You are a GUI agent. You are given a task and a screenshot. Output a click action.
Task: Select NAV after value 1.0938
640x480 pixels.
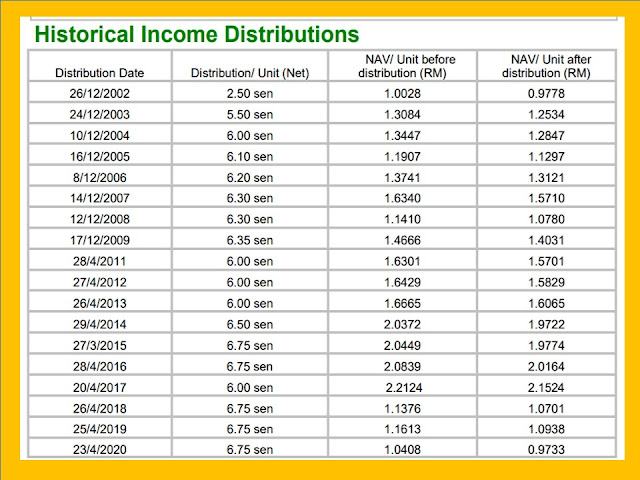click(547, 429)
